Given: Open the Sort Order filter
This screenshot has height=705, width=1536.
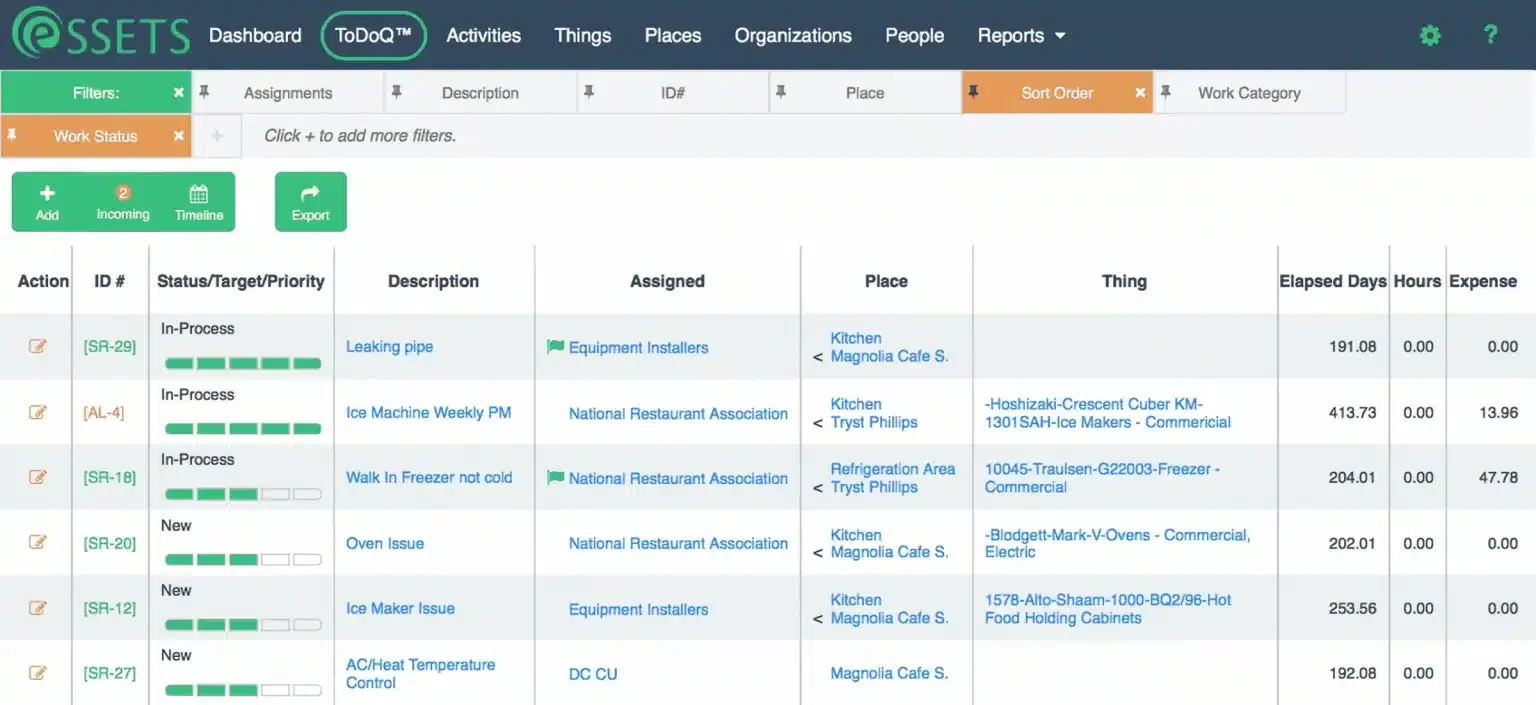Looking at the screenshot, I should pyautogui.click(x=1057, y=92).
